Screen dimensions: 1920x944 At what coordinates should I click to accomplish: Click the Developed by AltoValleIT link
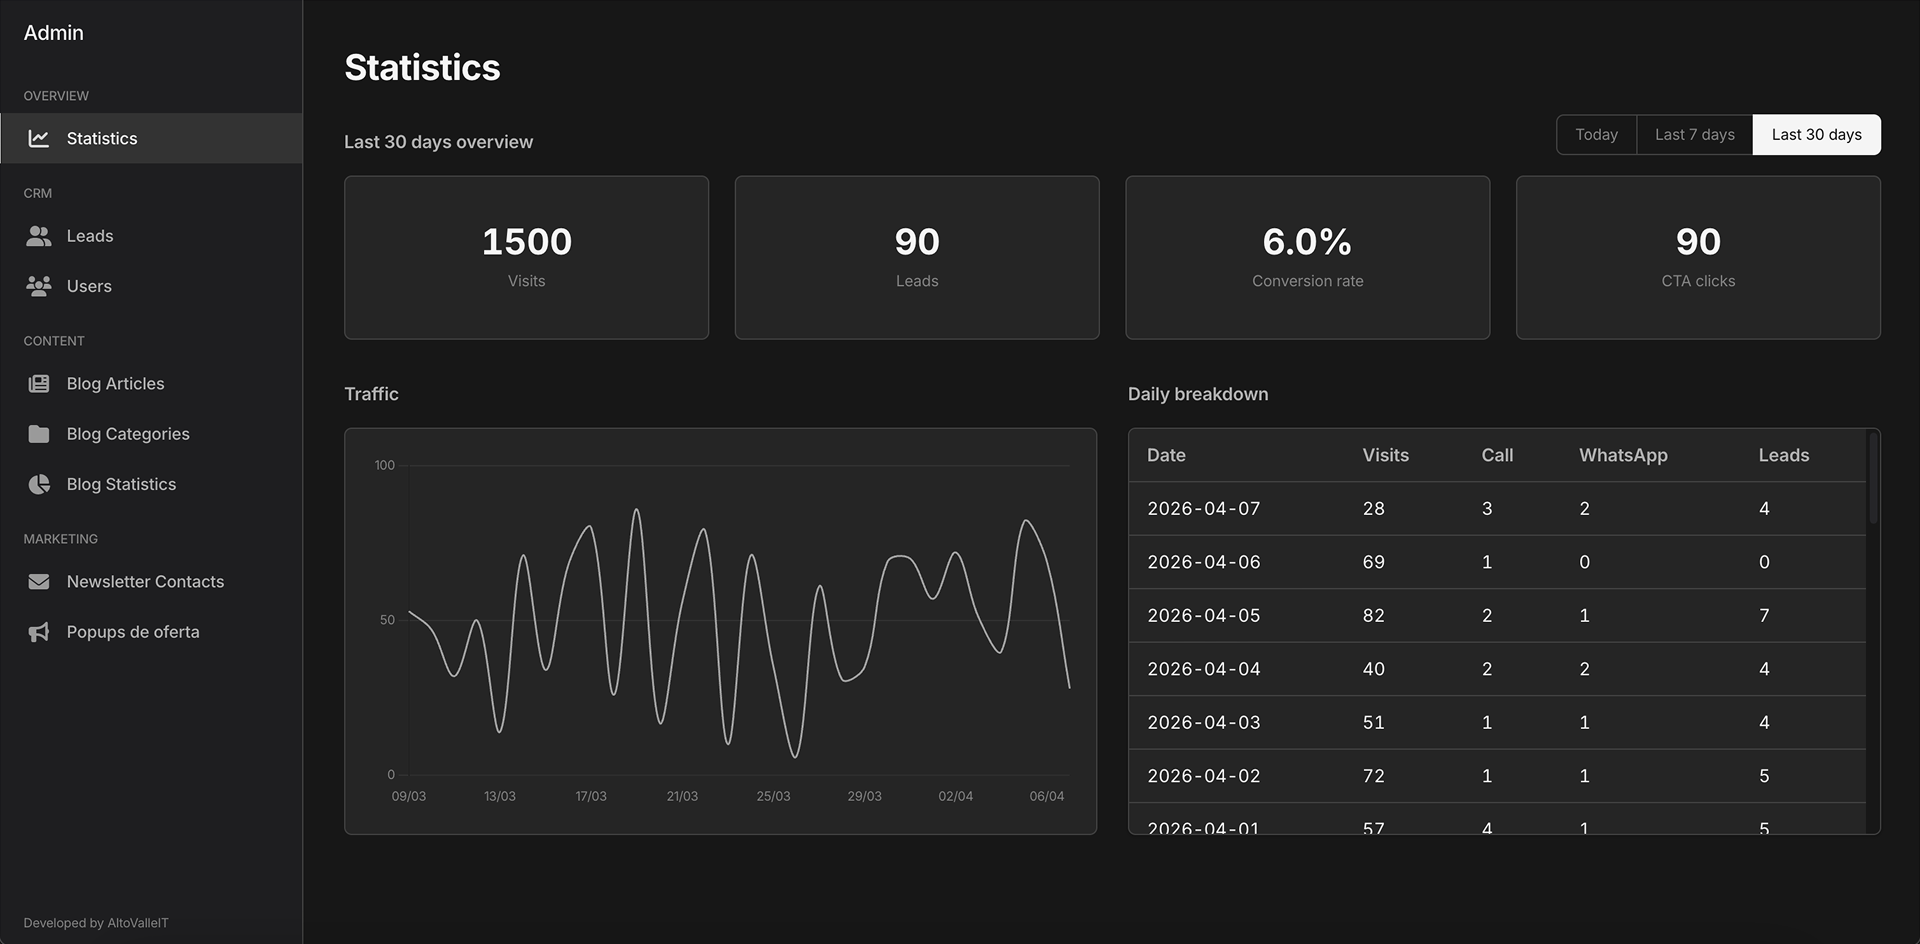coord(96,922)
